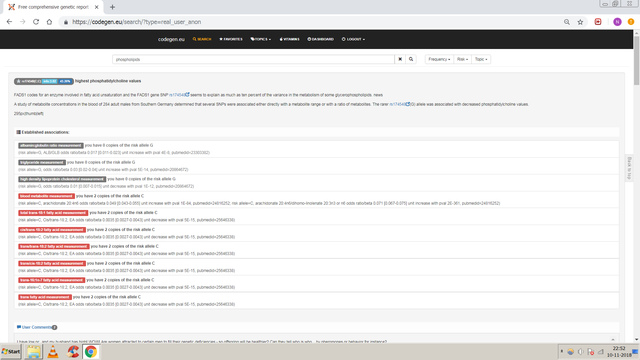The height and width of the screenshot is (360, 640).
Task: Click the User Comments count badge
Action: coord(54,327)
